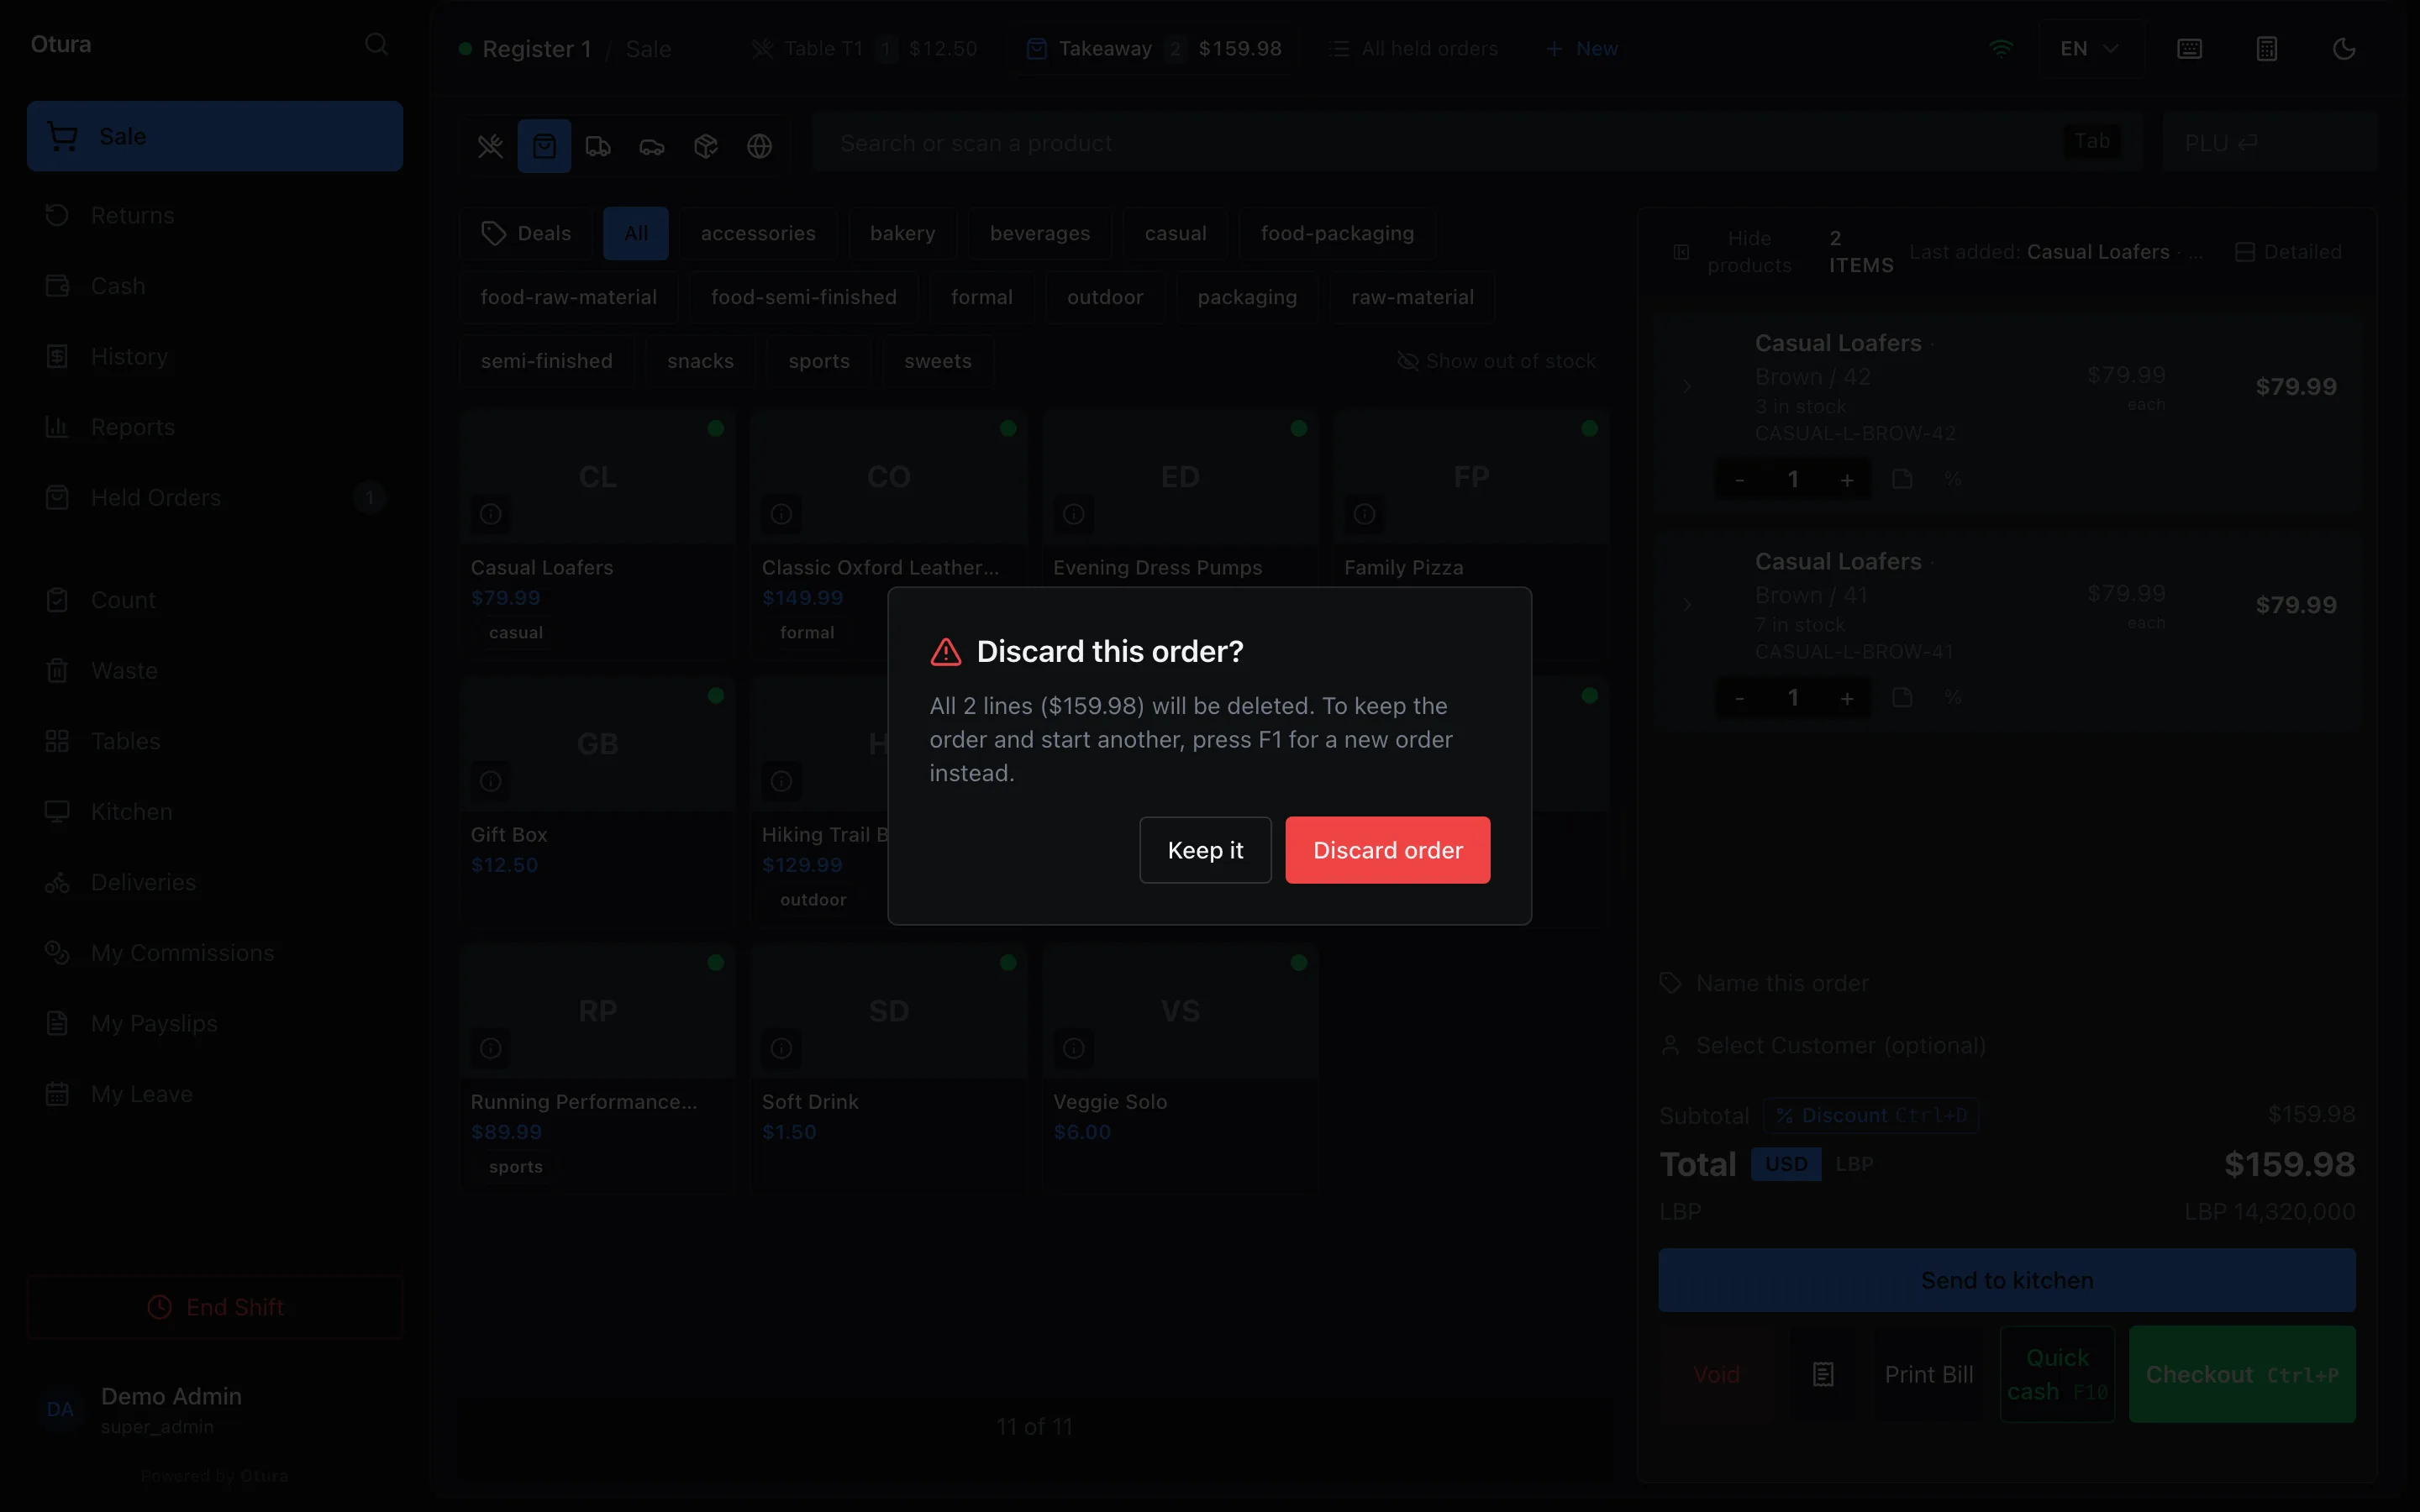This screenshot has height=1512, width=2420.
Task: Open All held orders list
Action: click(x=1414, y=48)
